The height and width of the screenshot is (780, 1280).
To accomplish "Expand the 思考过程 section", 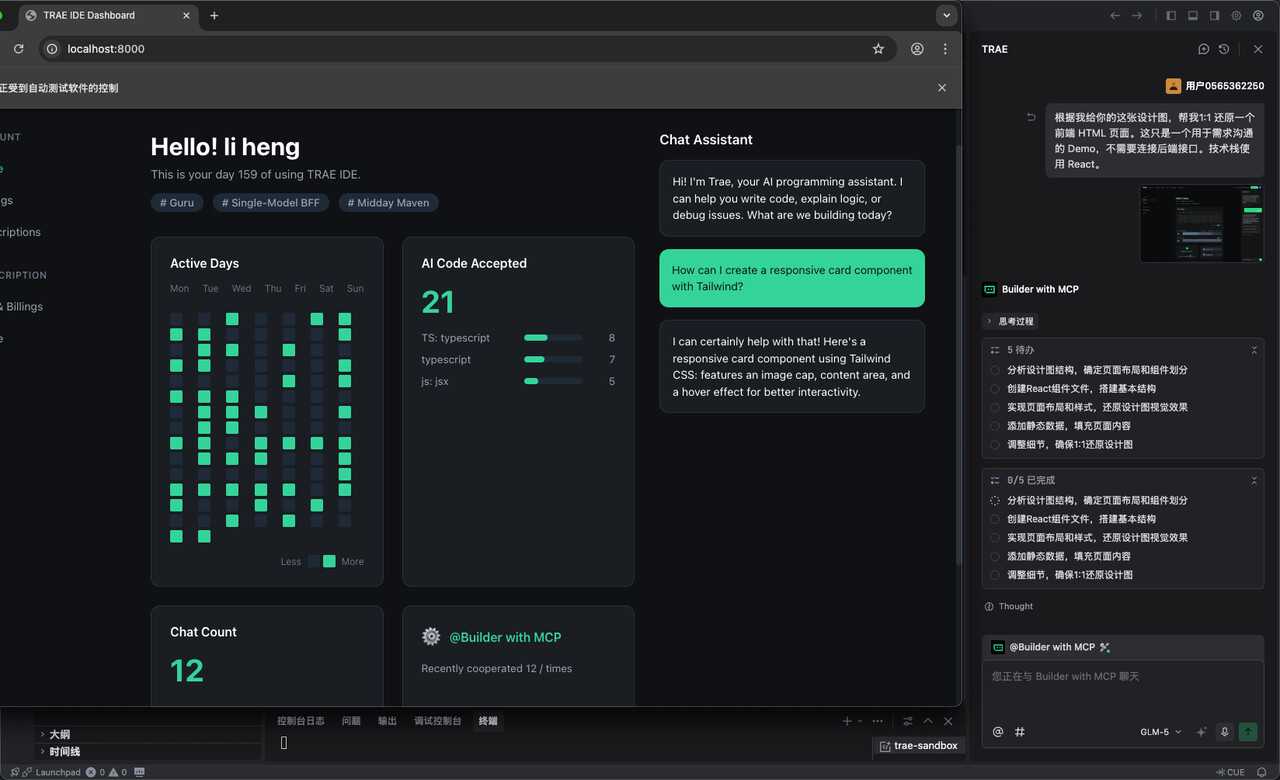I will (x=1010, y=321).
